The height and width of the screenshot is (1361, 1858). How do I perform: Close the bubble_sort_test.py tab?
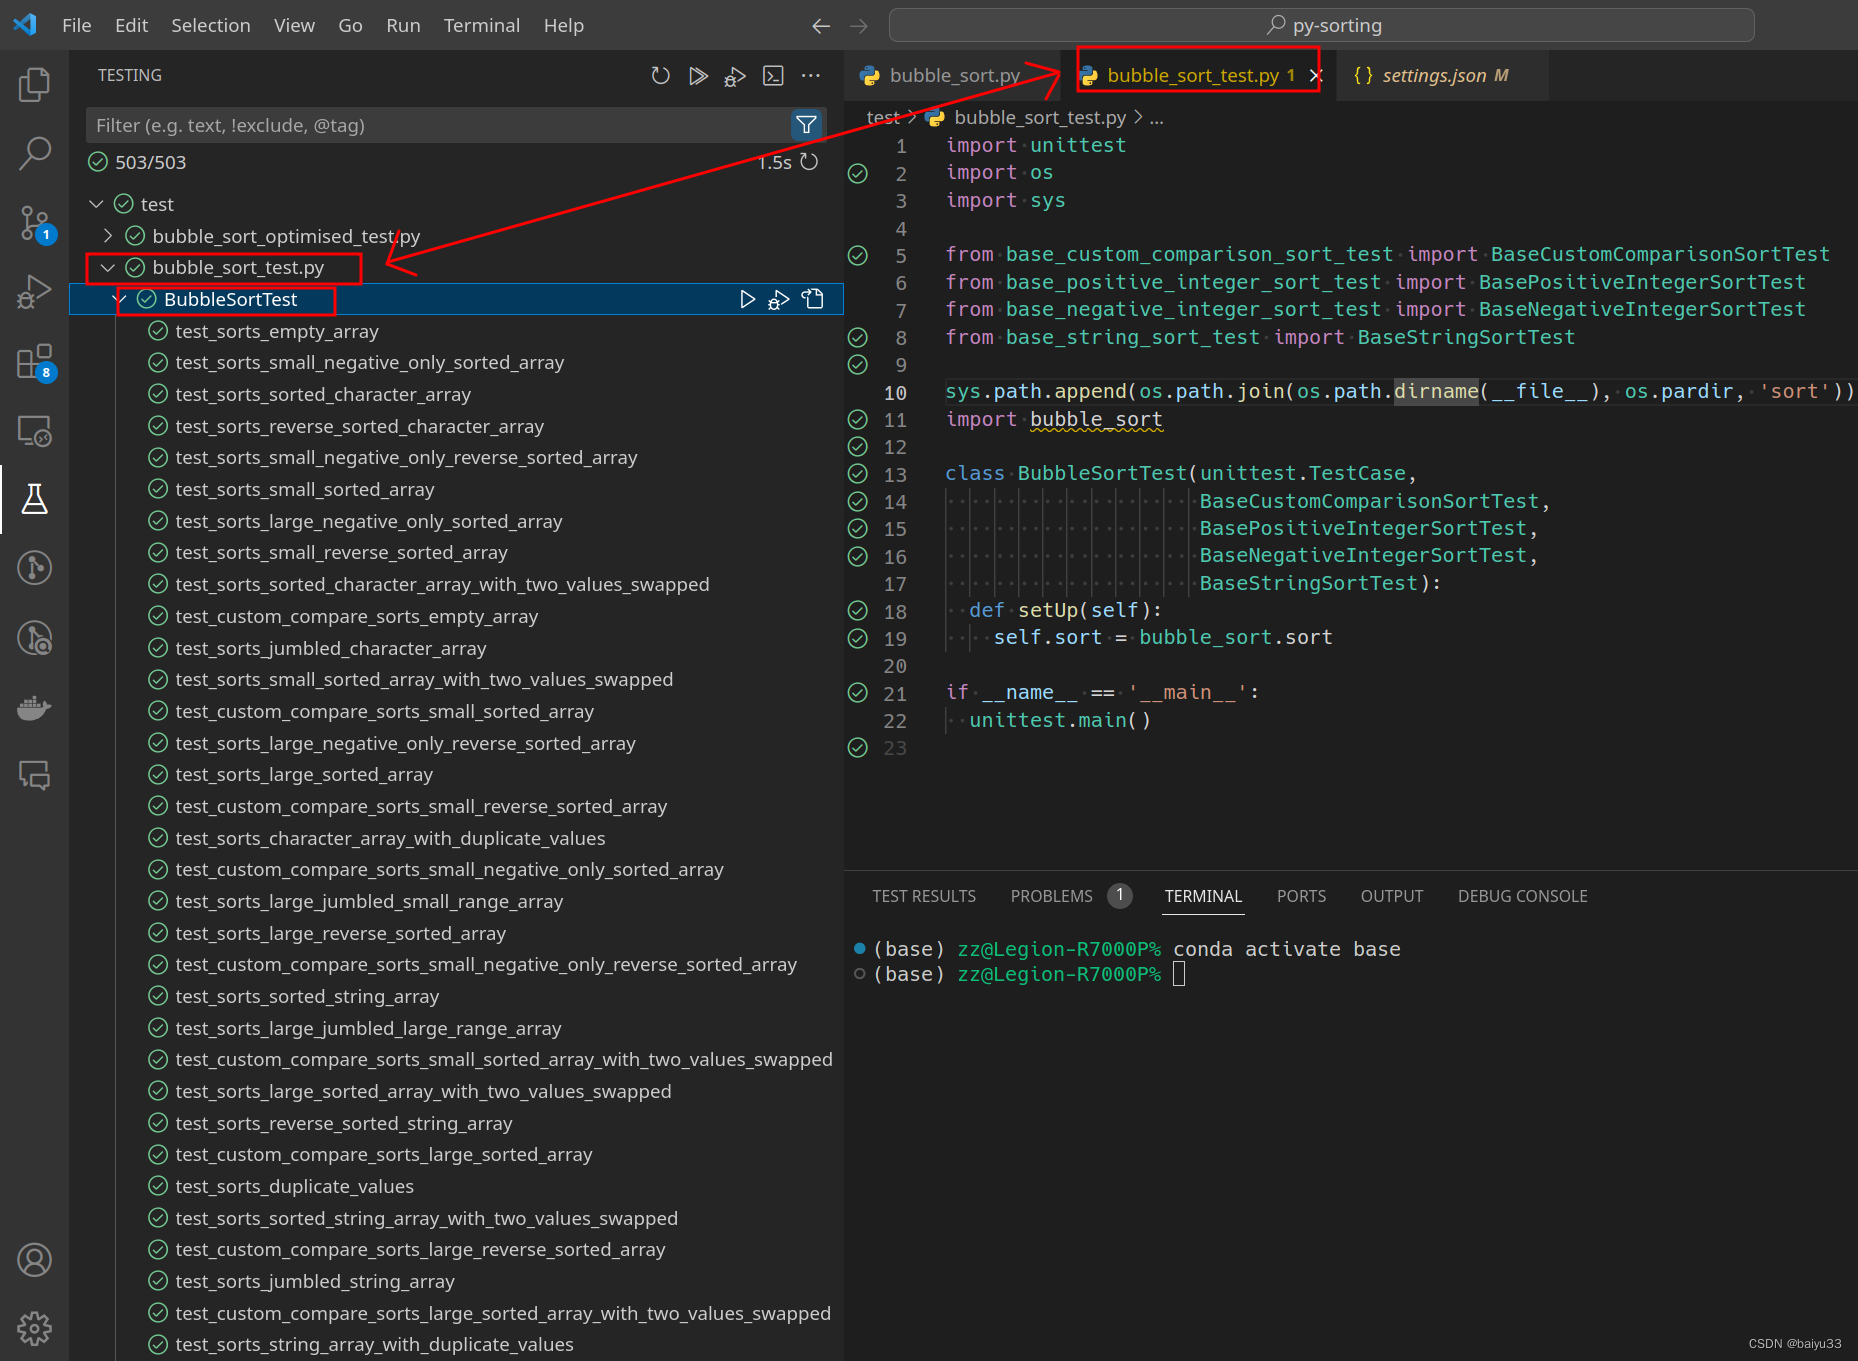1316,76
